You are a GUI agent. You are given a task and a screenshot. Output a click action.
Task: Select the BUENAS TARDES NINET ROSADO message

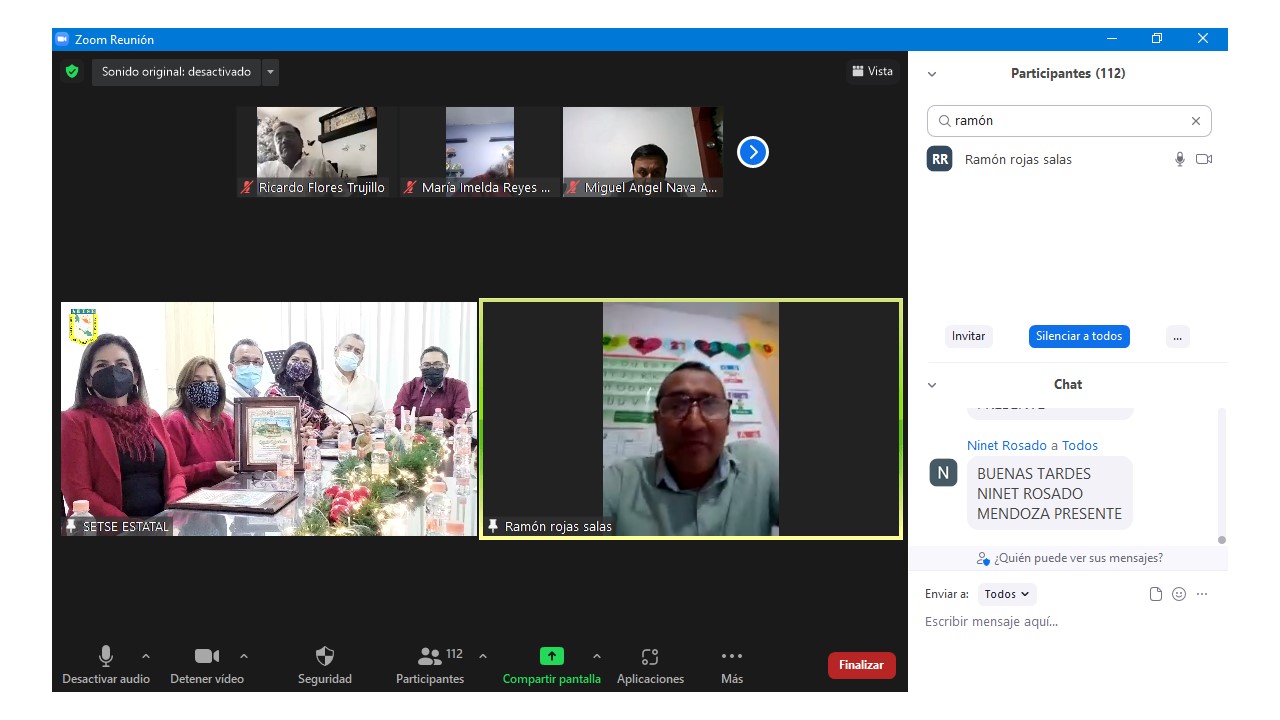click(x=1049, y=493)
